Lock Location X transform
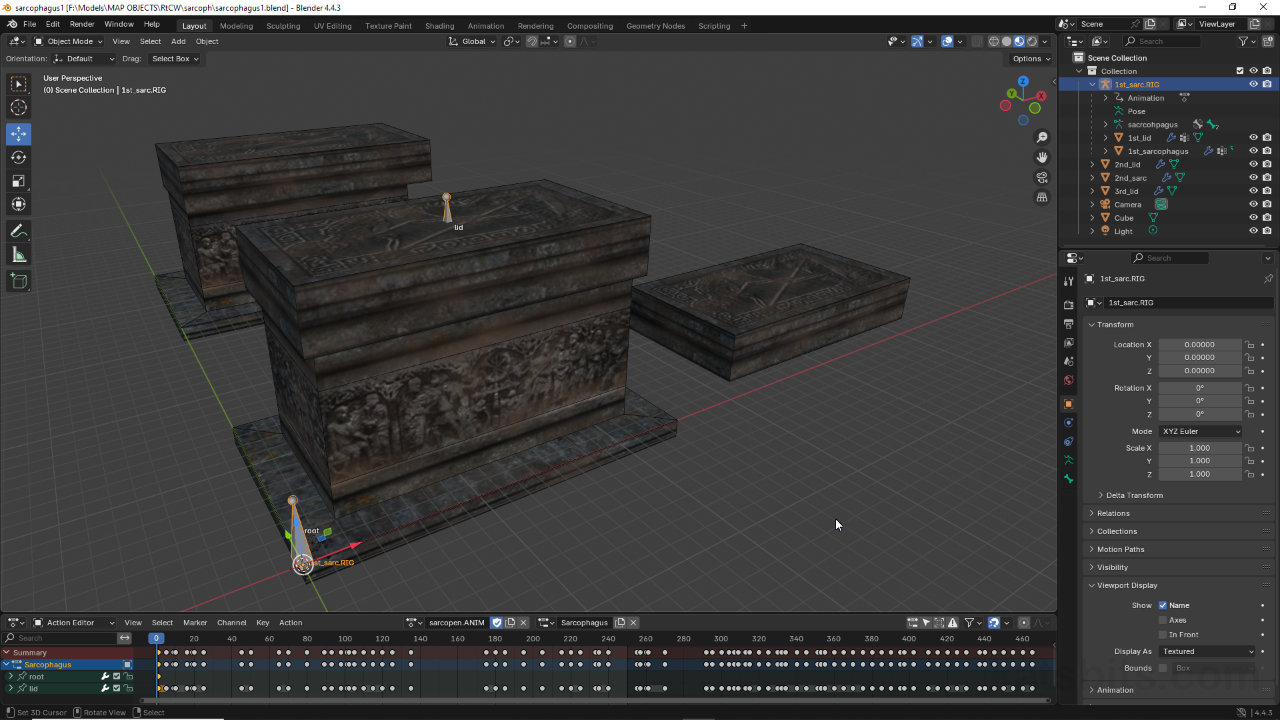The height and width of the screenshot is (720, 1280). click(1250, 344)
